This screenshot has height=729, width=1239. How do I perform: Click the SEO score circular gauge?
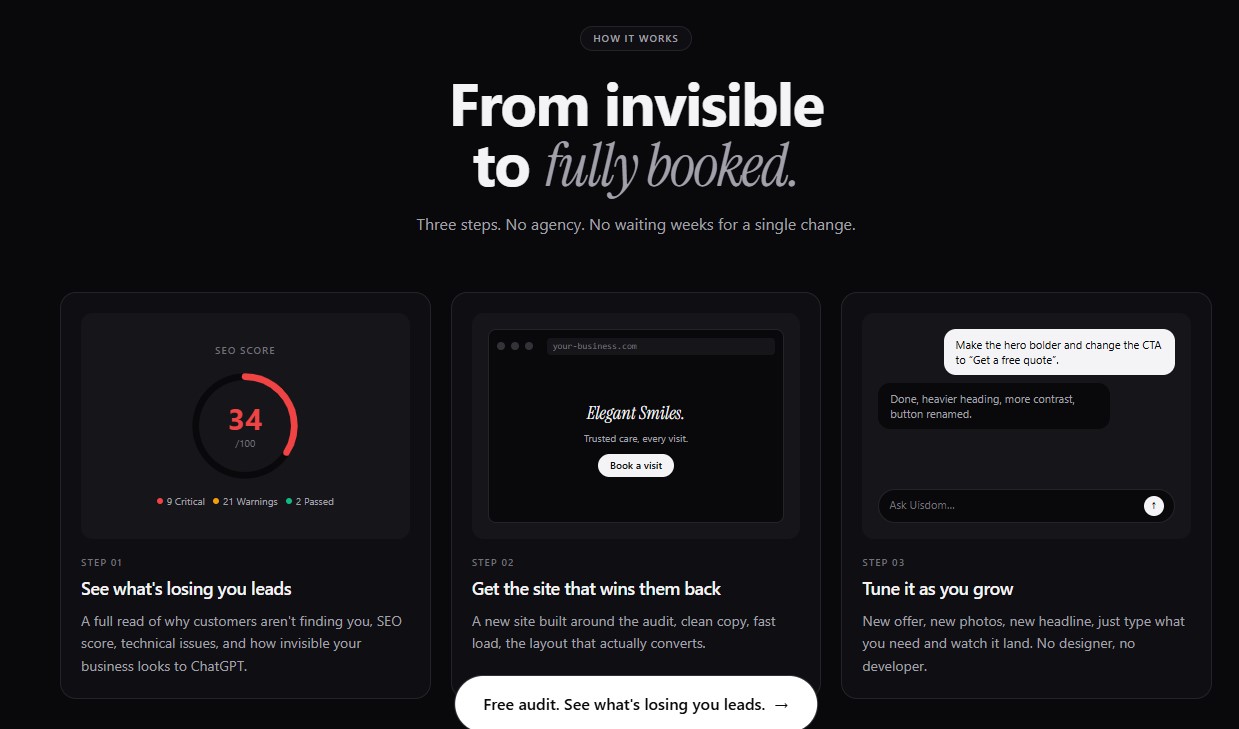(245, 426)
